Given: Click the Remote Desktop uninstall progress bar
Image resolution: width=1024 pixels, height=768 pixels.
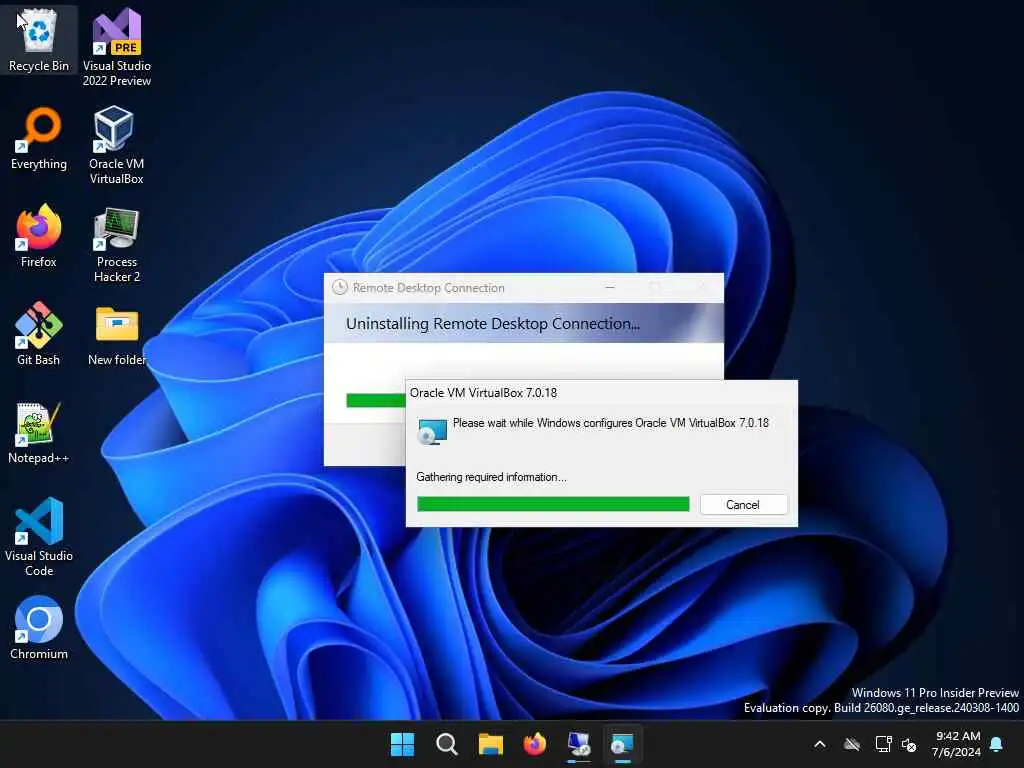Looking at the screenshot, I should click(376, 400).
